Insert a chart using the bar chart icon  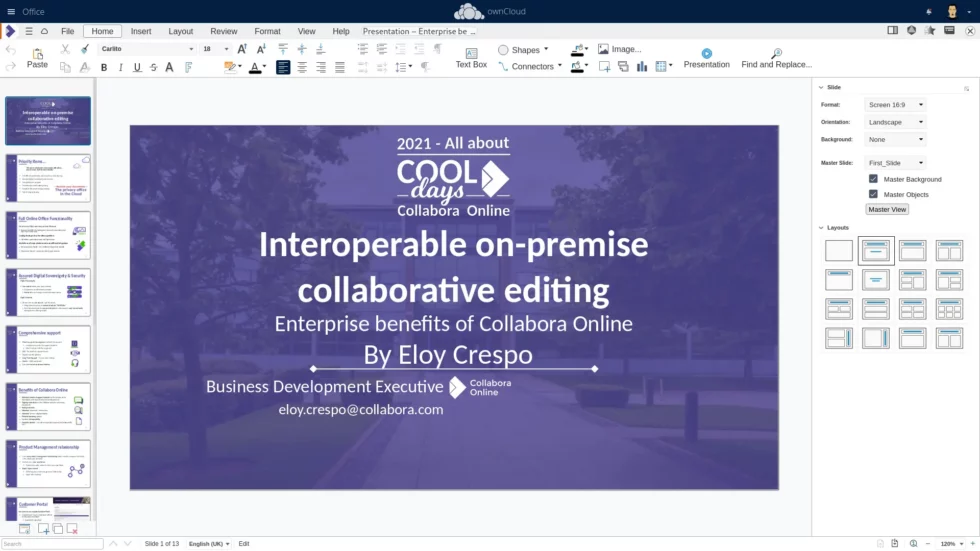coord(642,66)
